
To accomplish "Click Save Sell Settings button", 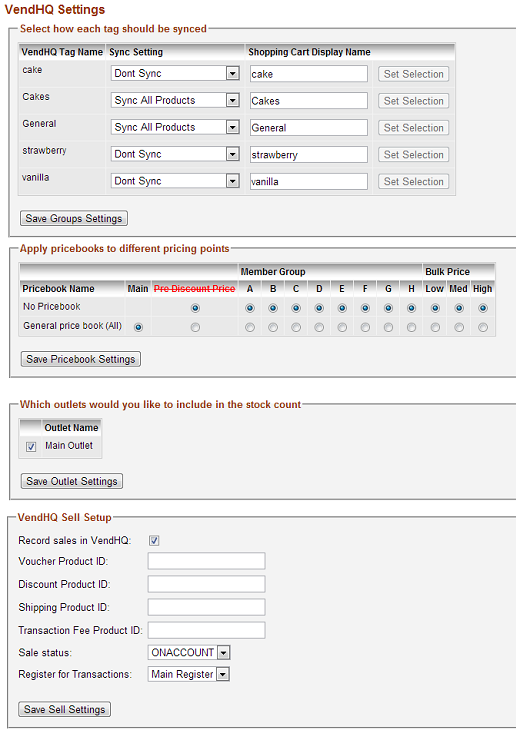I will tap(65, 709).
